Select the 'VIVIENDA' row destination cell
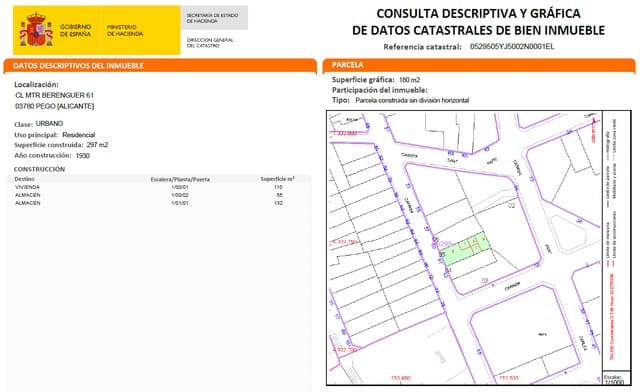The width and height of the screenshot is (640, 392). (x=27, y=187)
